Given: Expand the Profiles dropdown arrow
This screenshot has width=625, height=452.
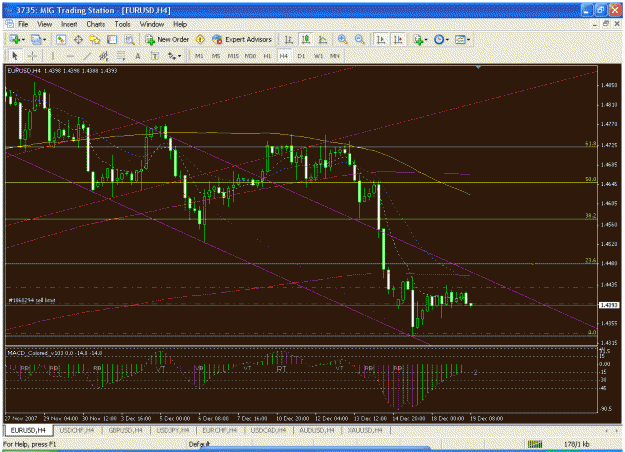Looking at the screenshot, I should click(x=45, y=40).
